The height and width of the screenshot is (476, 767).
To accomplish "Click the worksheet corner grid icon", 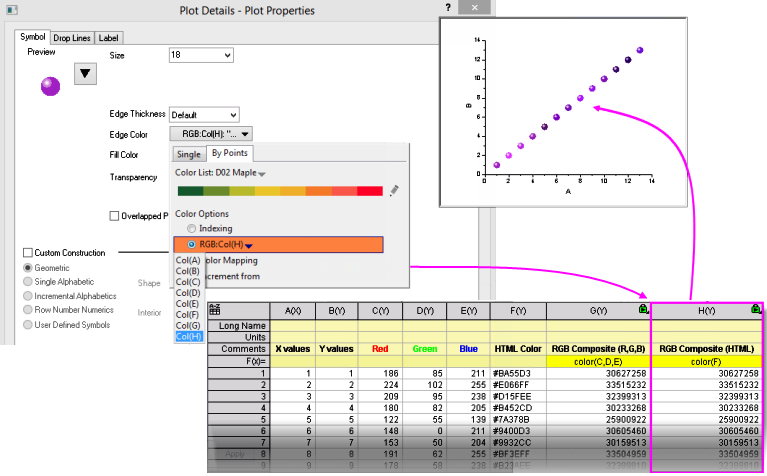I will [215, 311].
